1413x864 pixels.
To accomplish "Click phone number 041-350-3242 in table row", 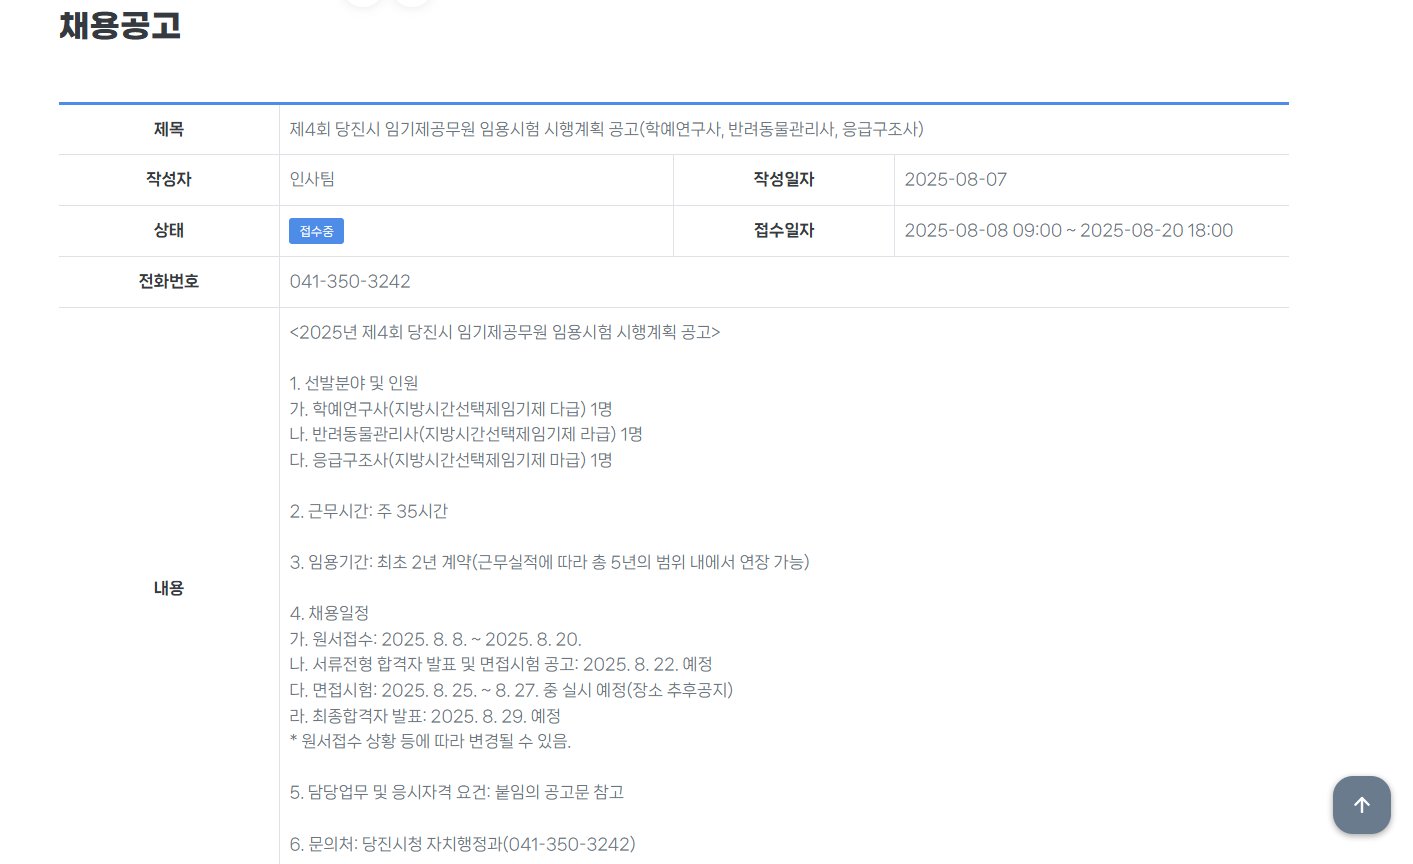I will coord(350,282).
